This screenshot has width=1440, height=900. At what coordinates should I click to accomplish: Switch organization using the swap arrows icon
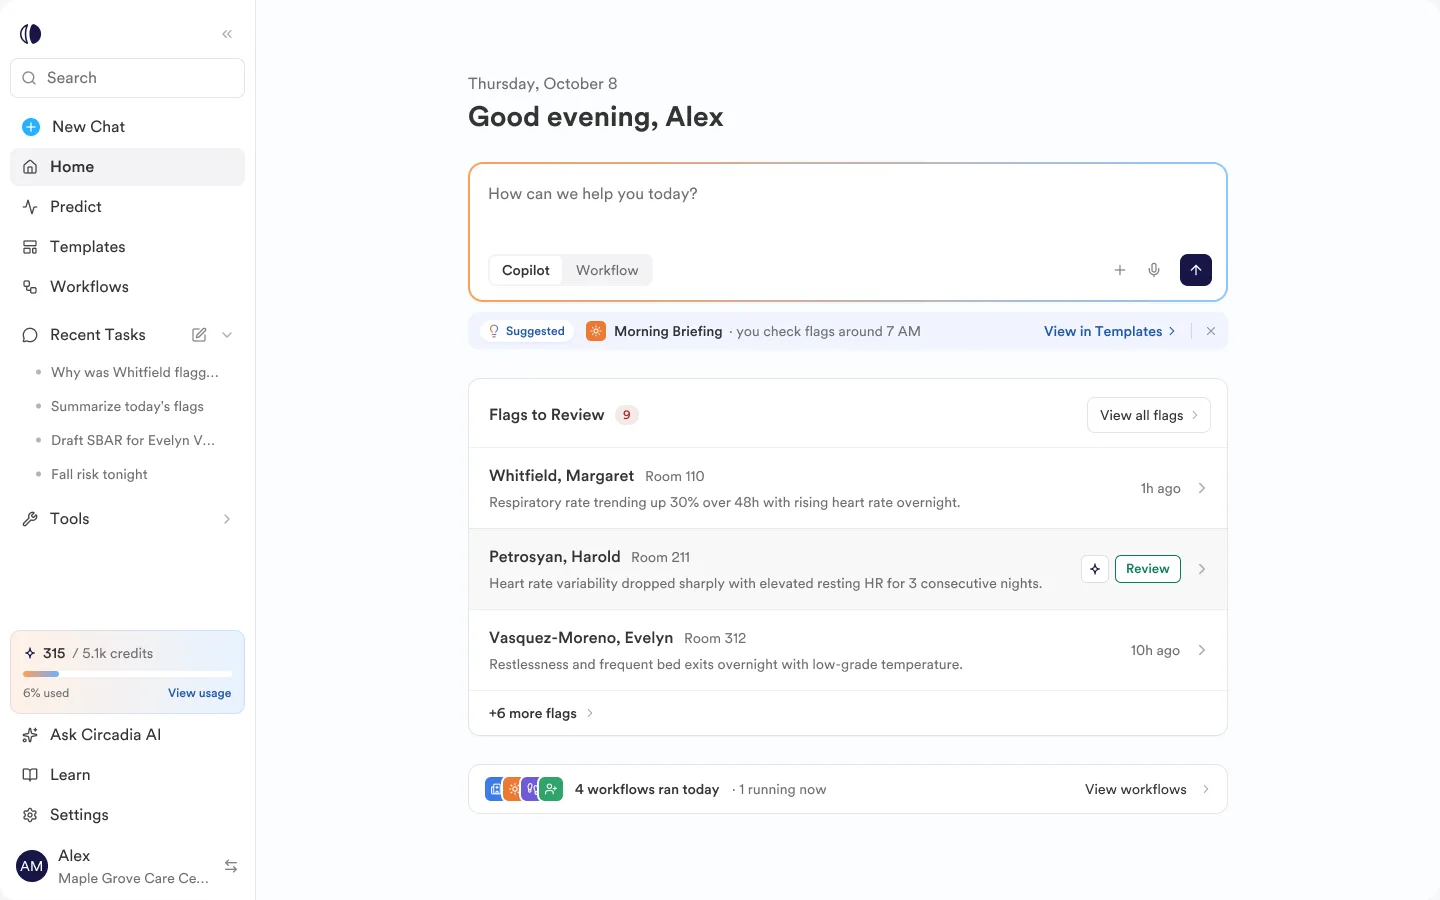pos(231,866)
